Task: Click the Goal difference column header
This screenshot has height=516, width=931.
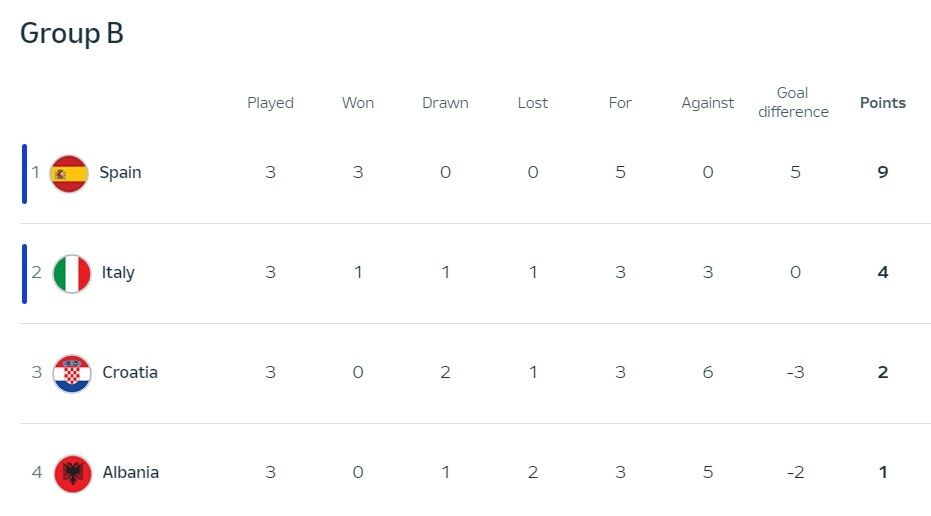Action: [793, 103]
